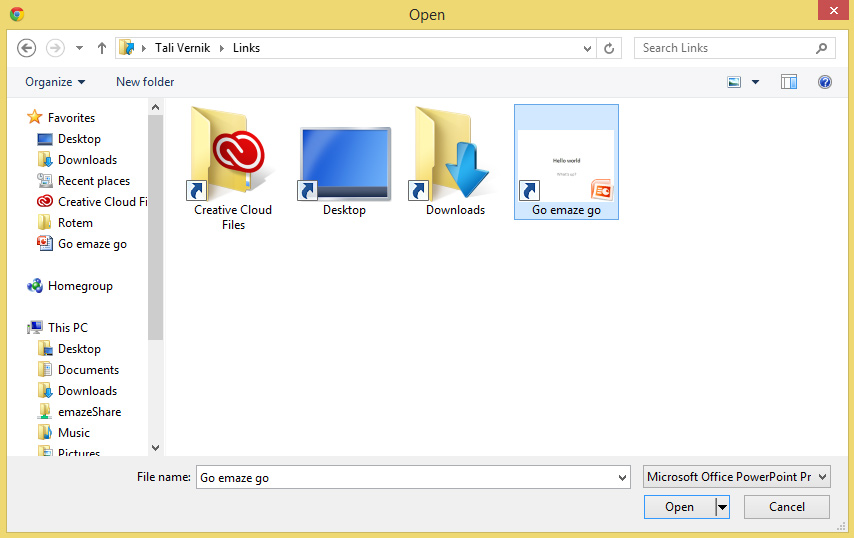Click the Music folder icon
This screenshot has width=854, height=538.
click(x=45, y=432)
